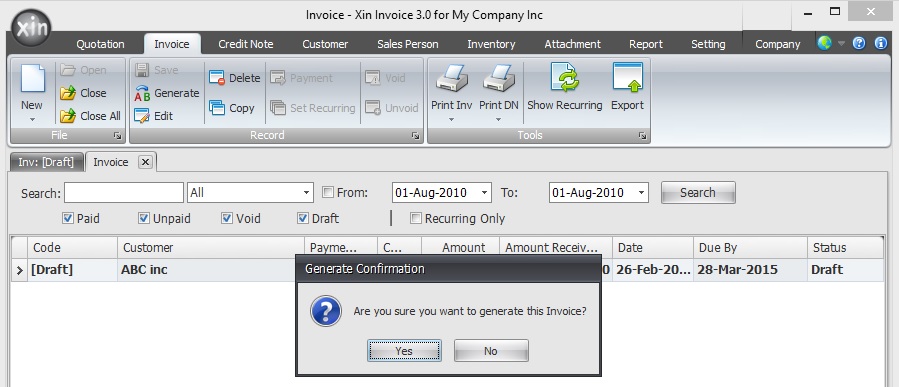Click the Close record button in File group

pos(84,93)
